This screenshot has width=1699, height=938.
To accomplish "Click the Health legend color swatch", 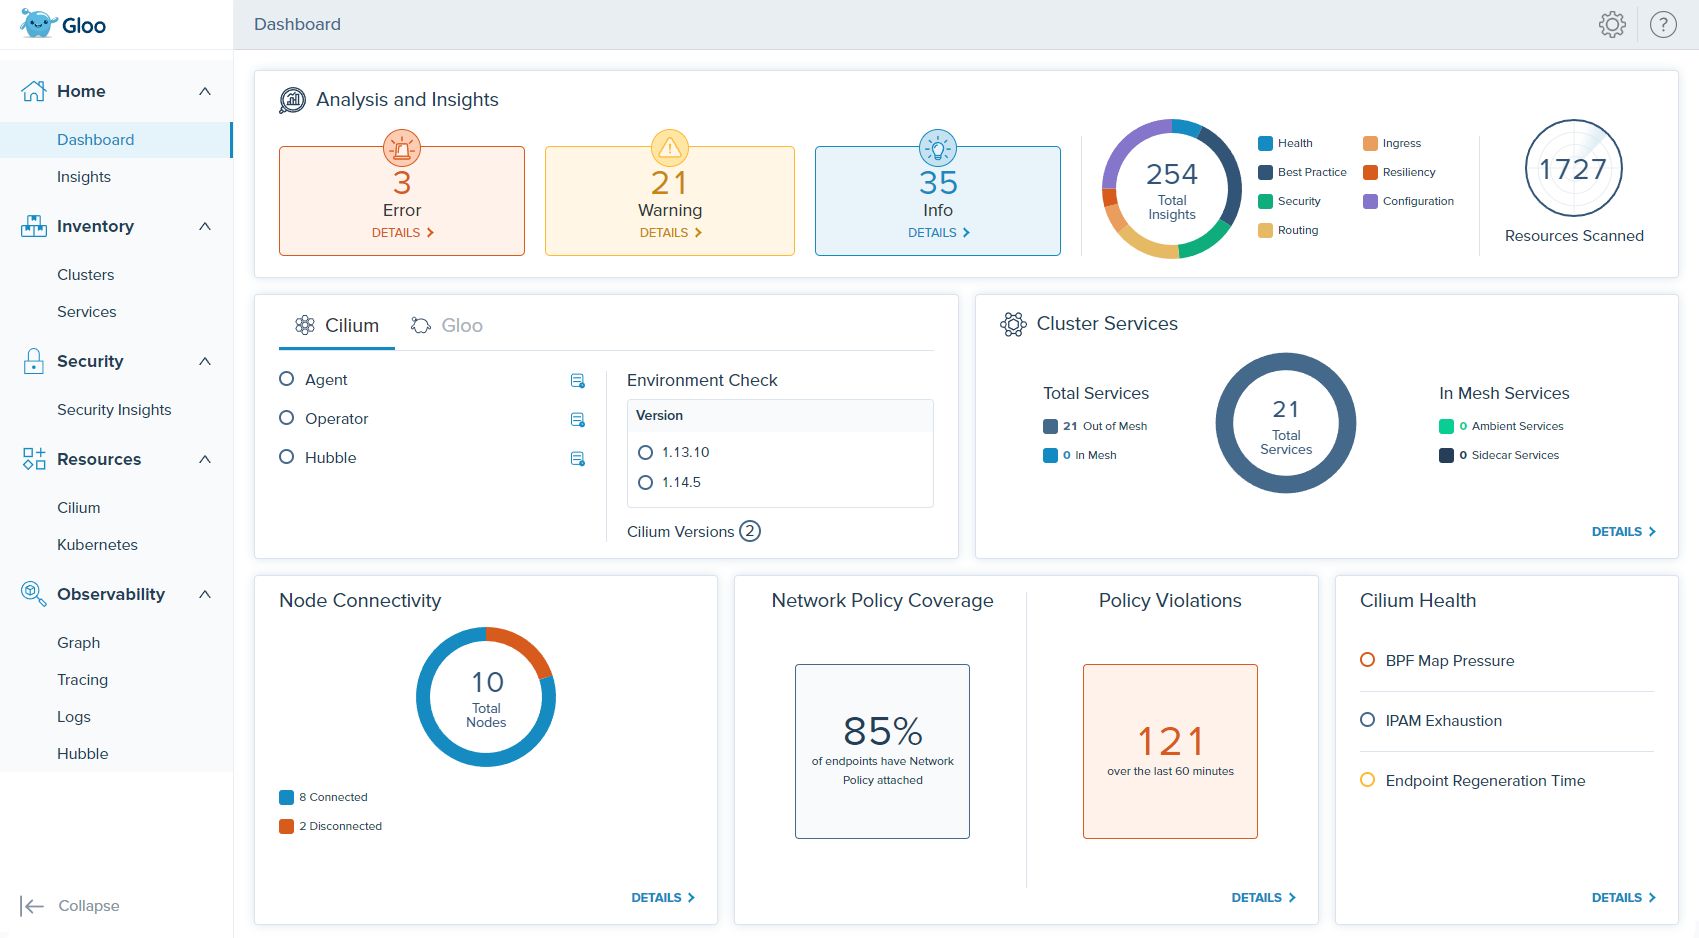I will 1265,143.
